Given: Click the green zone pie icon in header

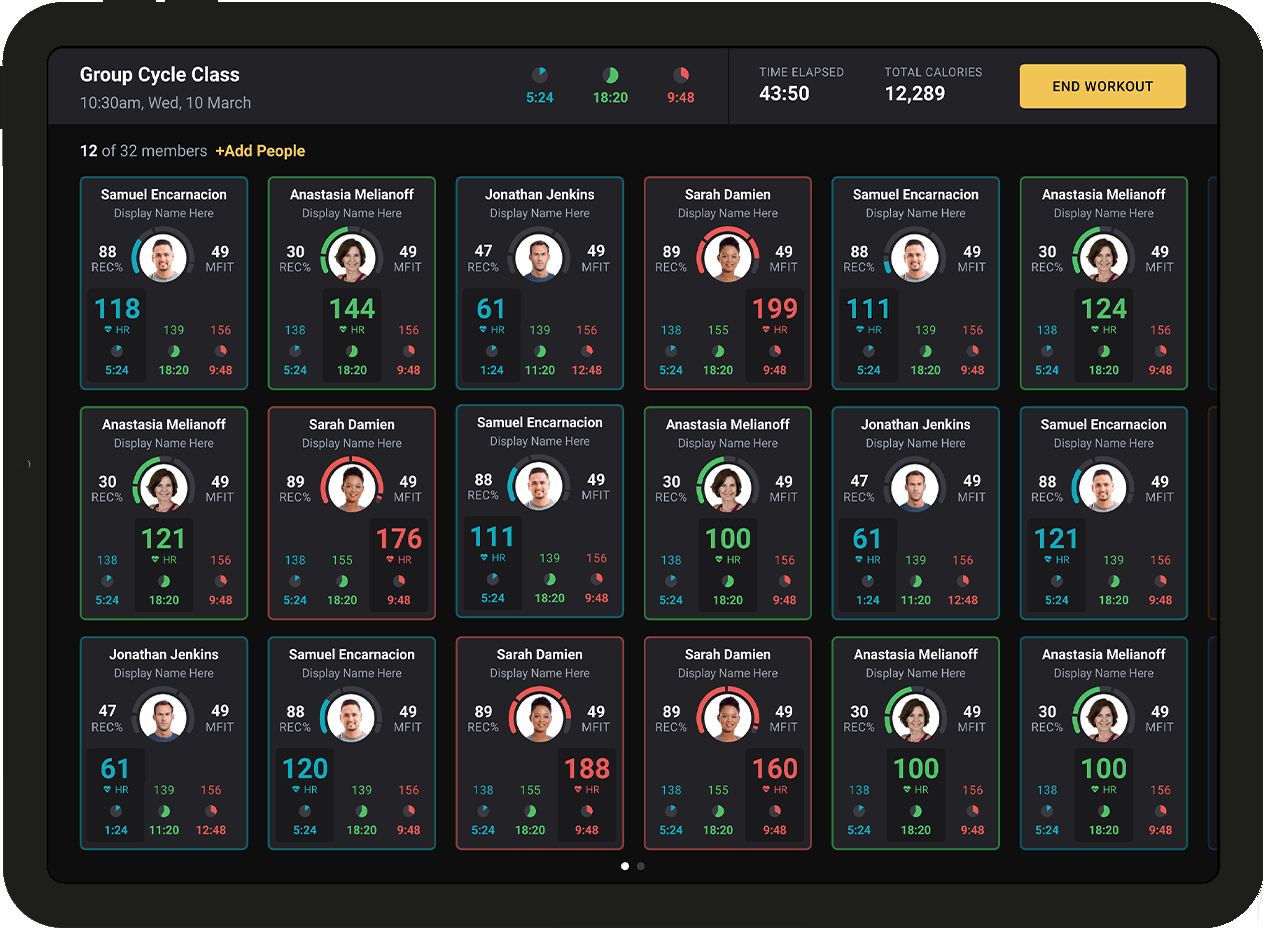Looking at the screenshot, I should click(x=610, y=75).
